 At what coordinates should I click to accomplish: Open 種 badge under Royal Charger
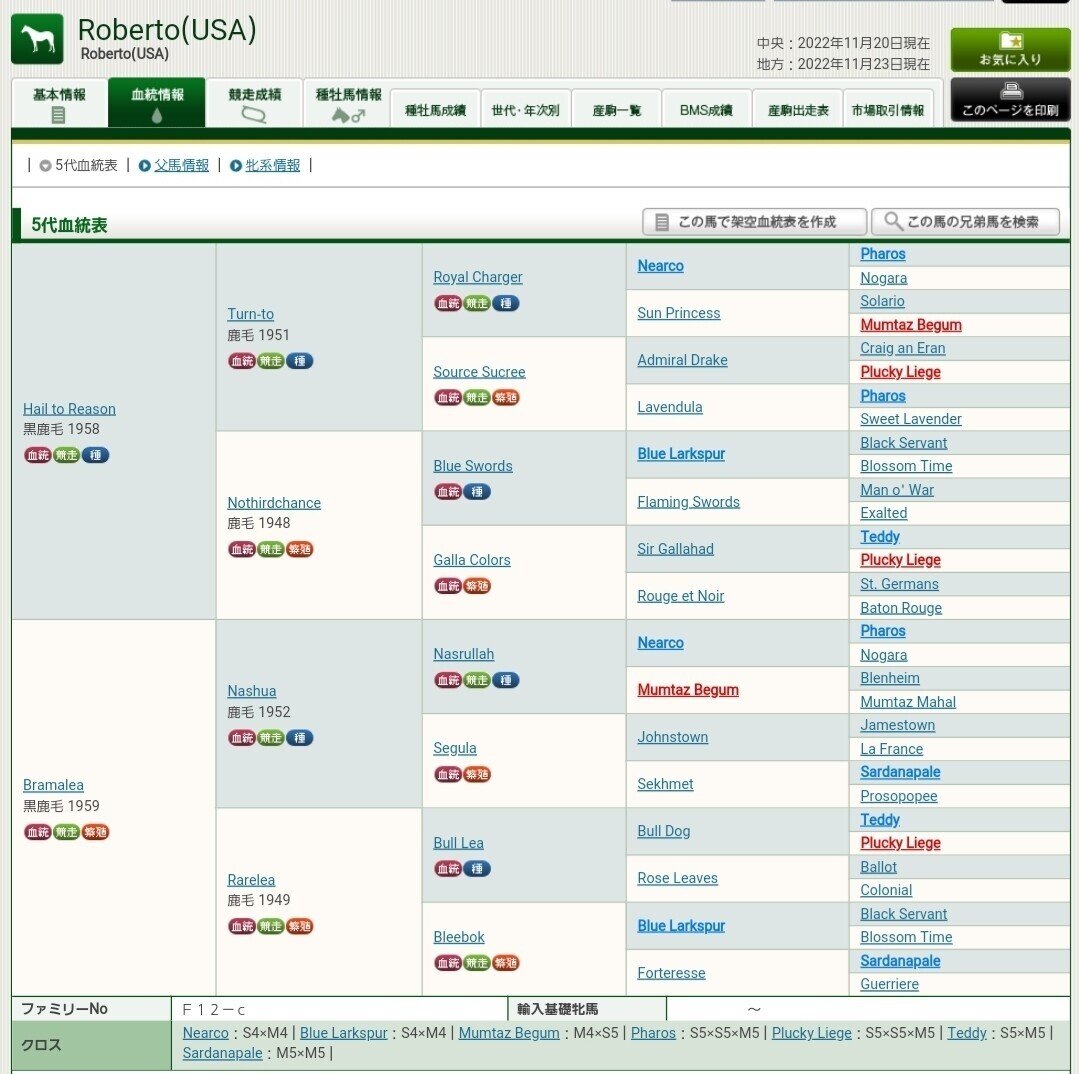(506, 303)
